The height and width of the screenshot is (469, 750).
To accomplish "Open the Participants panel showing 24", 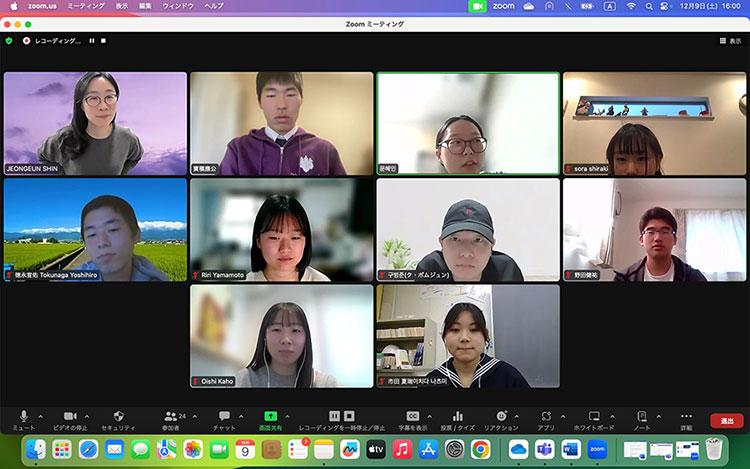I will point(172,416).
